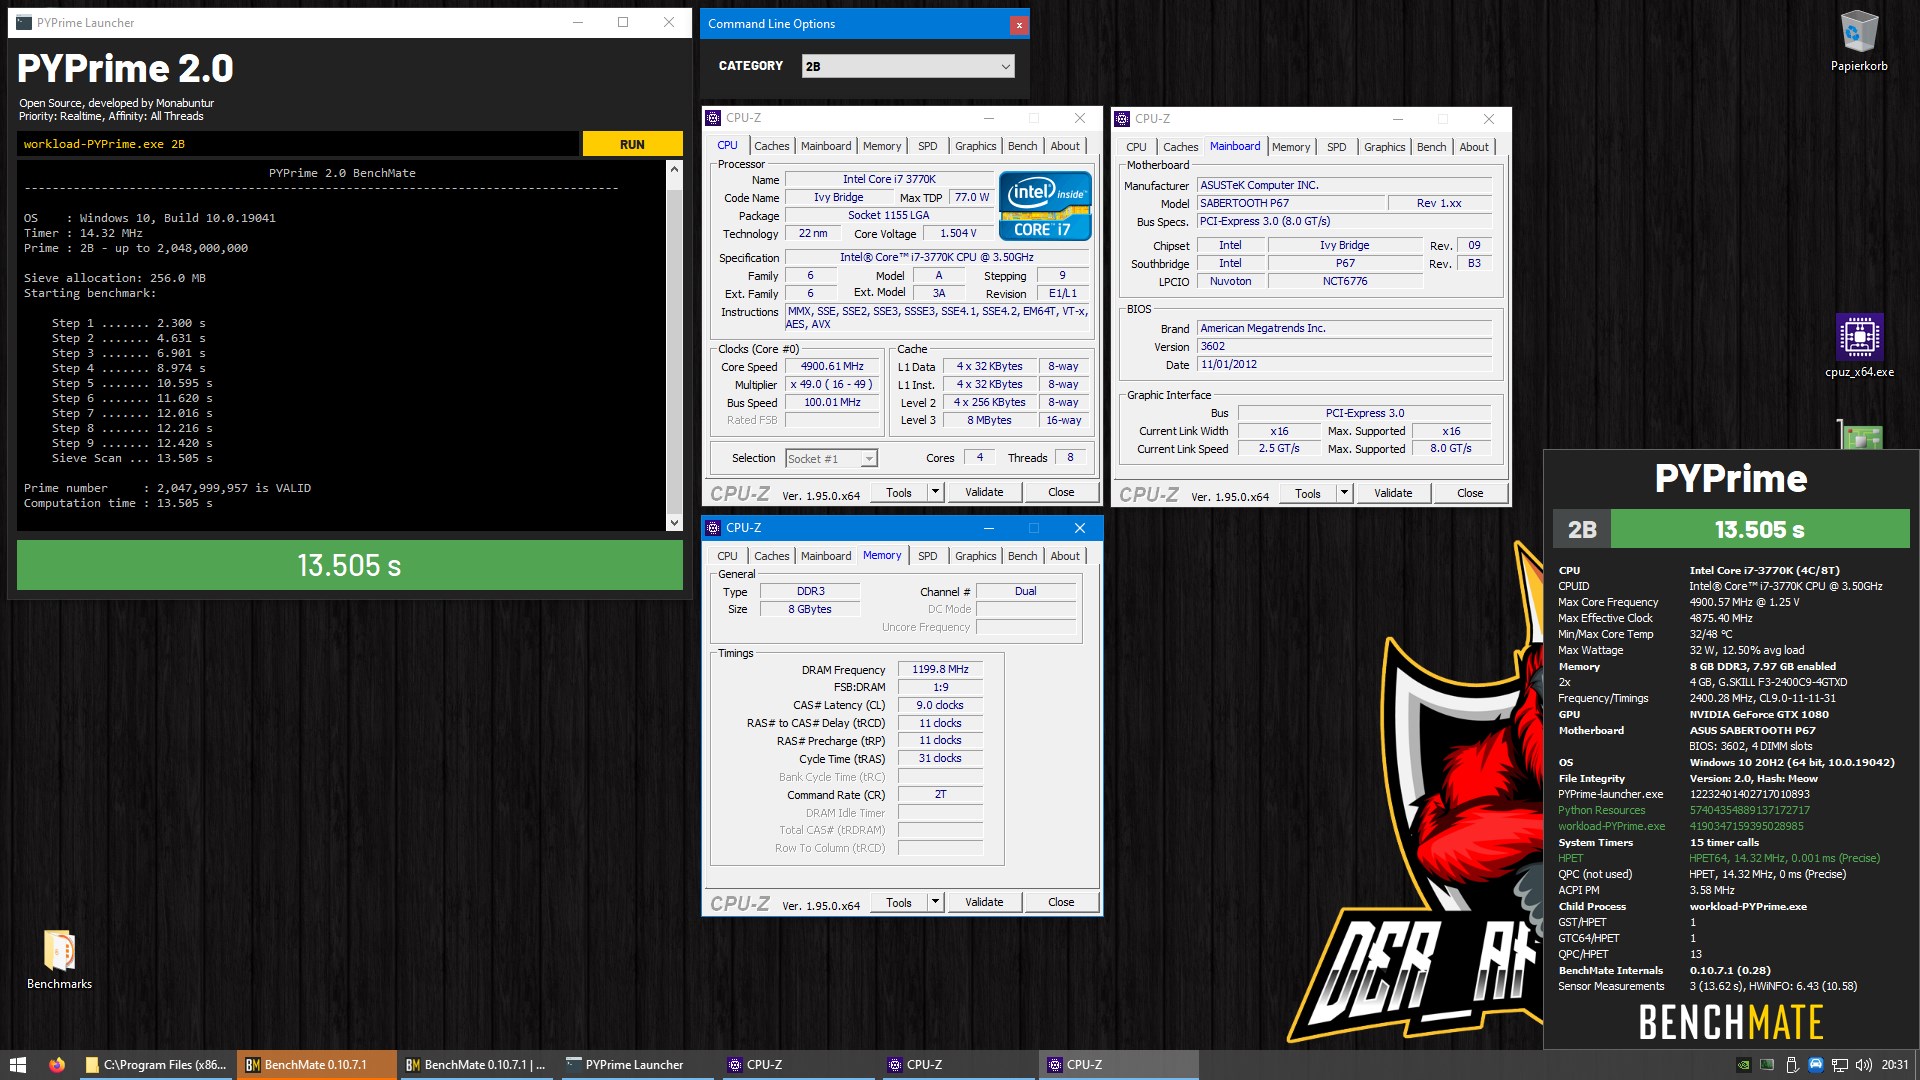This screenshot has width=1920, height=1080.
Task: Open the Papierkorb recycle bin icon
Action: (1859, 41)
